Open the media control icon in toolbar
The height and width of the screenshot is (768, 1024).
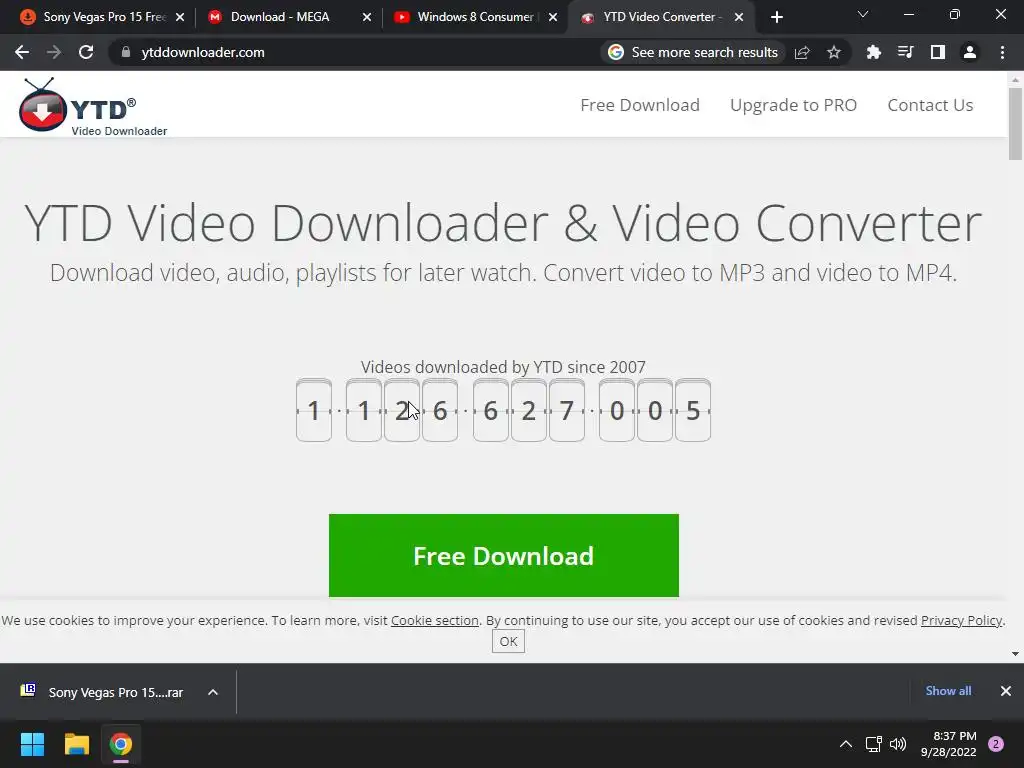pos(905,52)
